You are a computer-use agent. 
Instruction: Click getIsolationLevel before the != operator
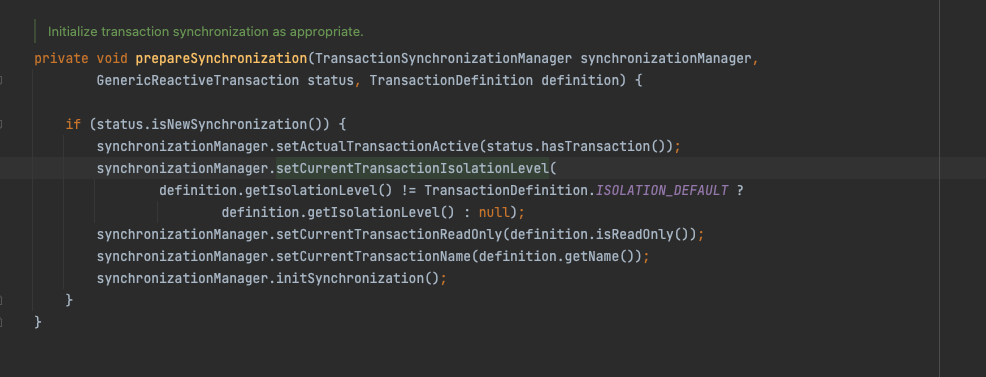[311, 190]
